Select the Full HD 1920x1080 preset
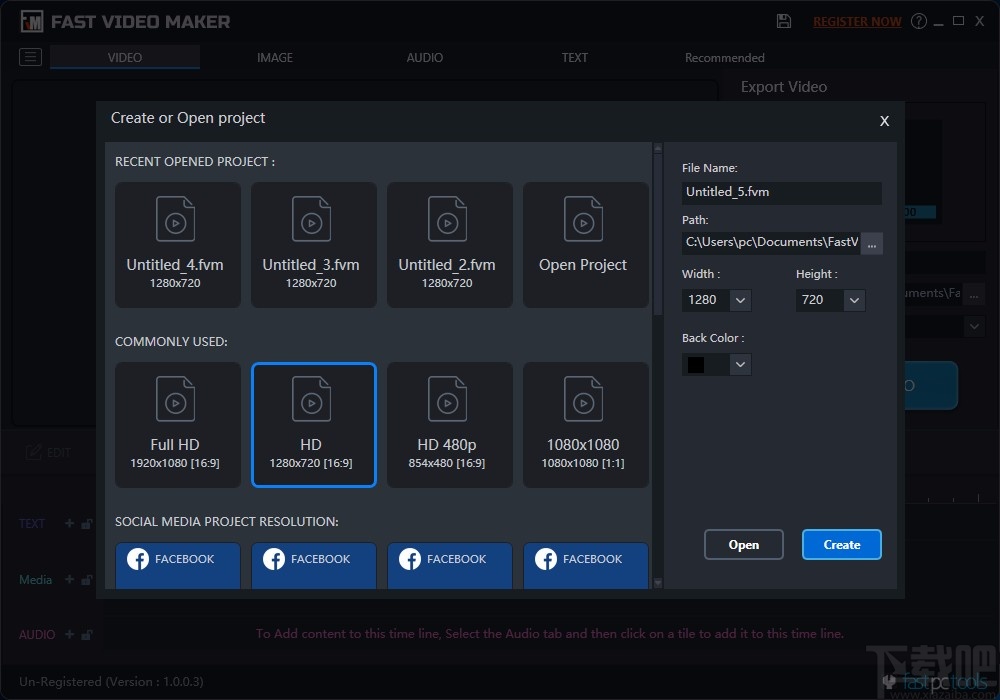 click(x=178, y=425)
